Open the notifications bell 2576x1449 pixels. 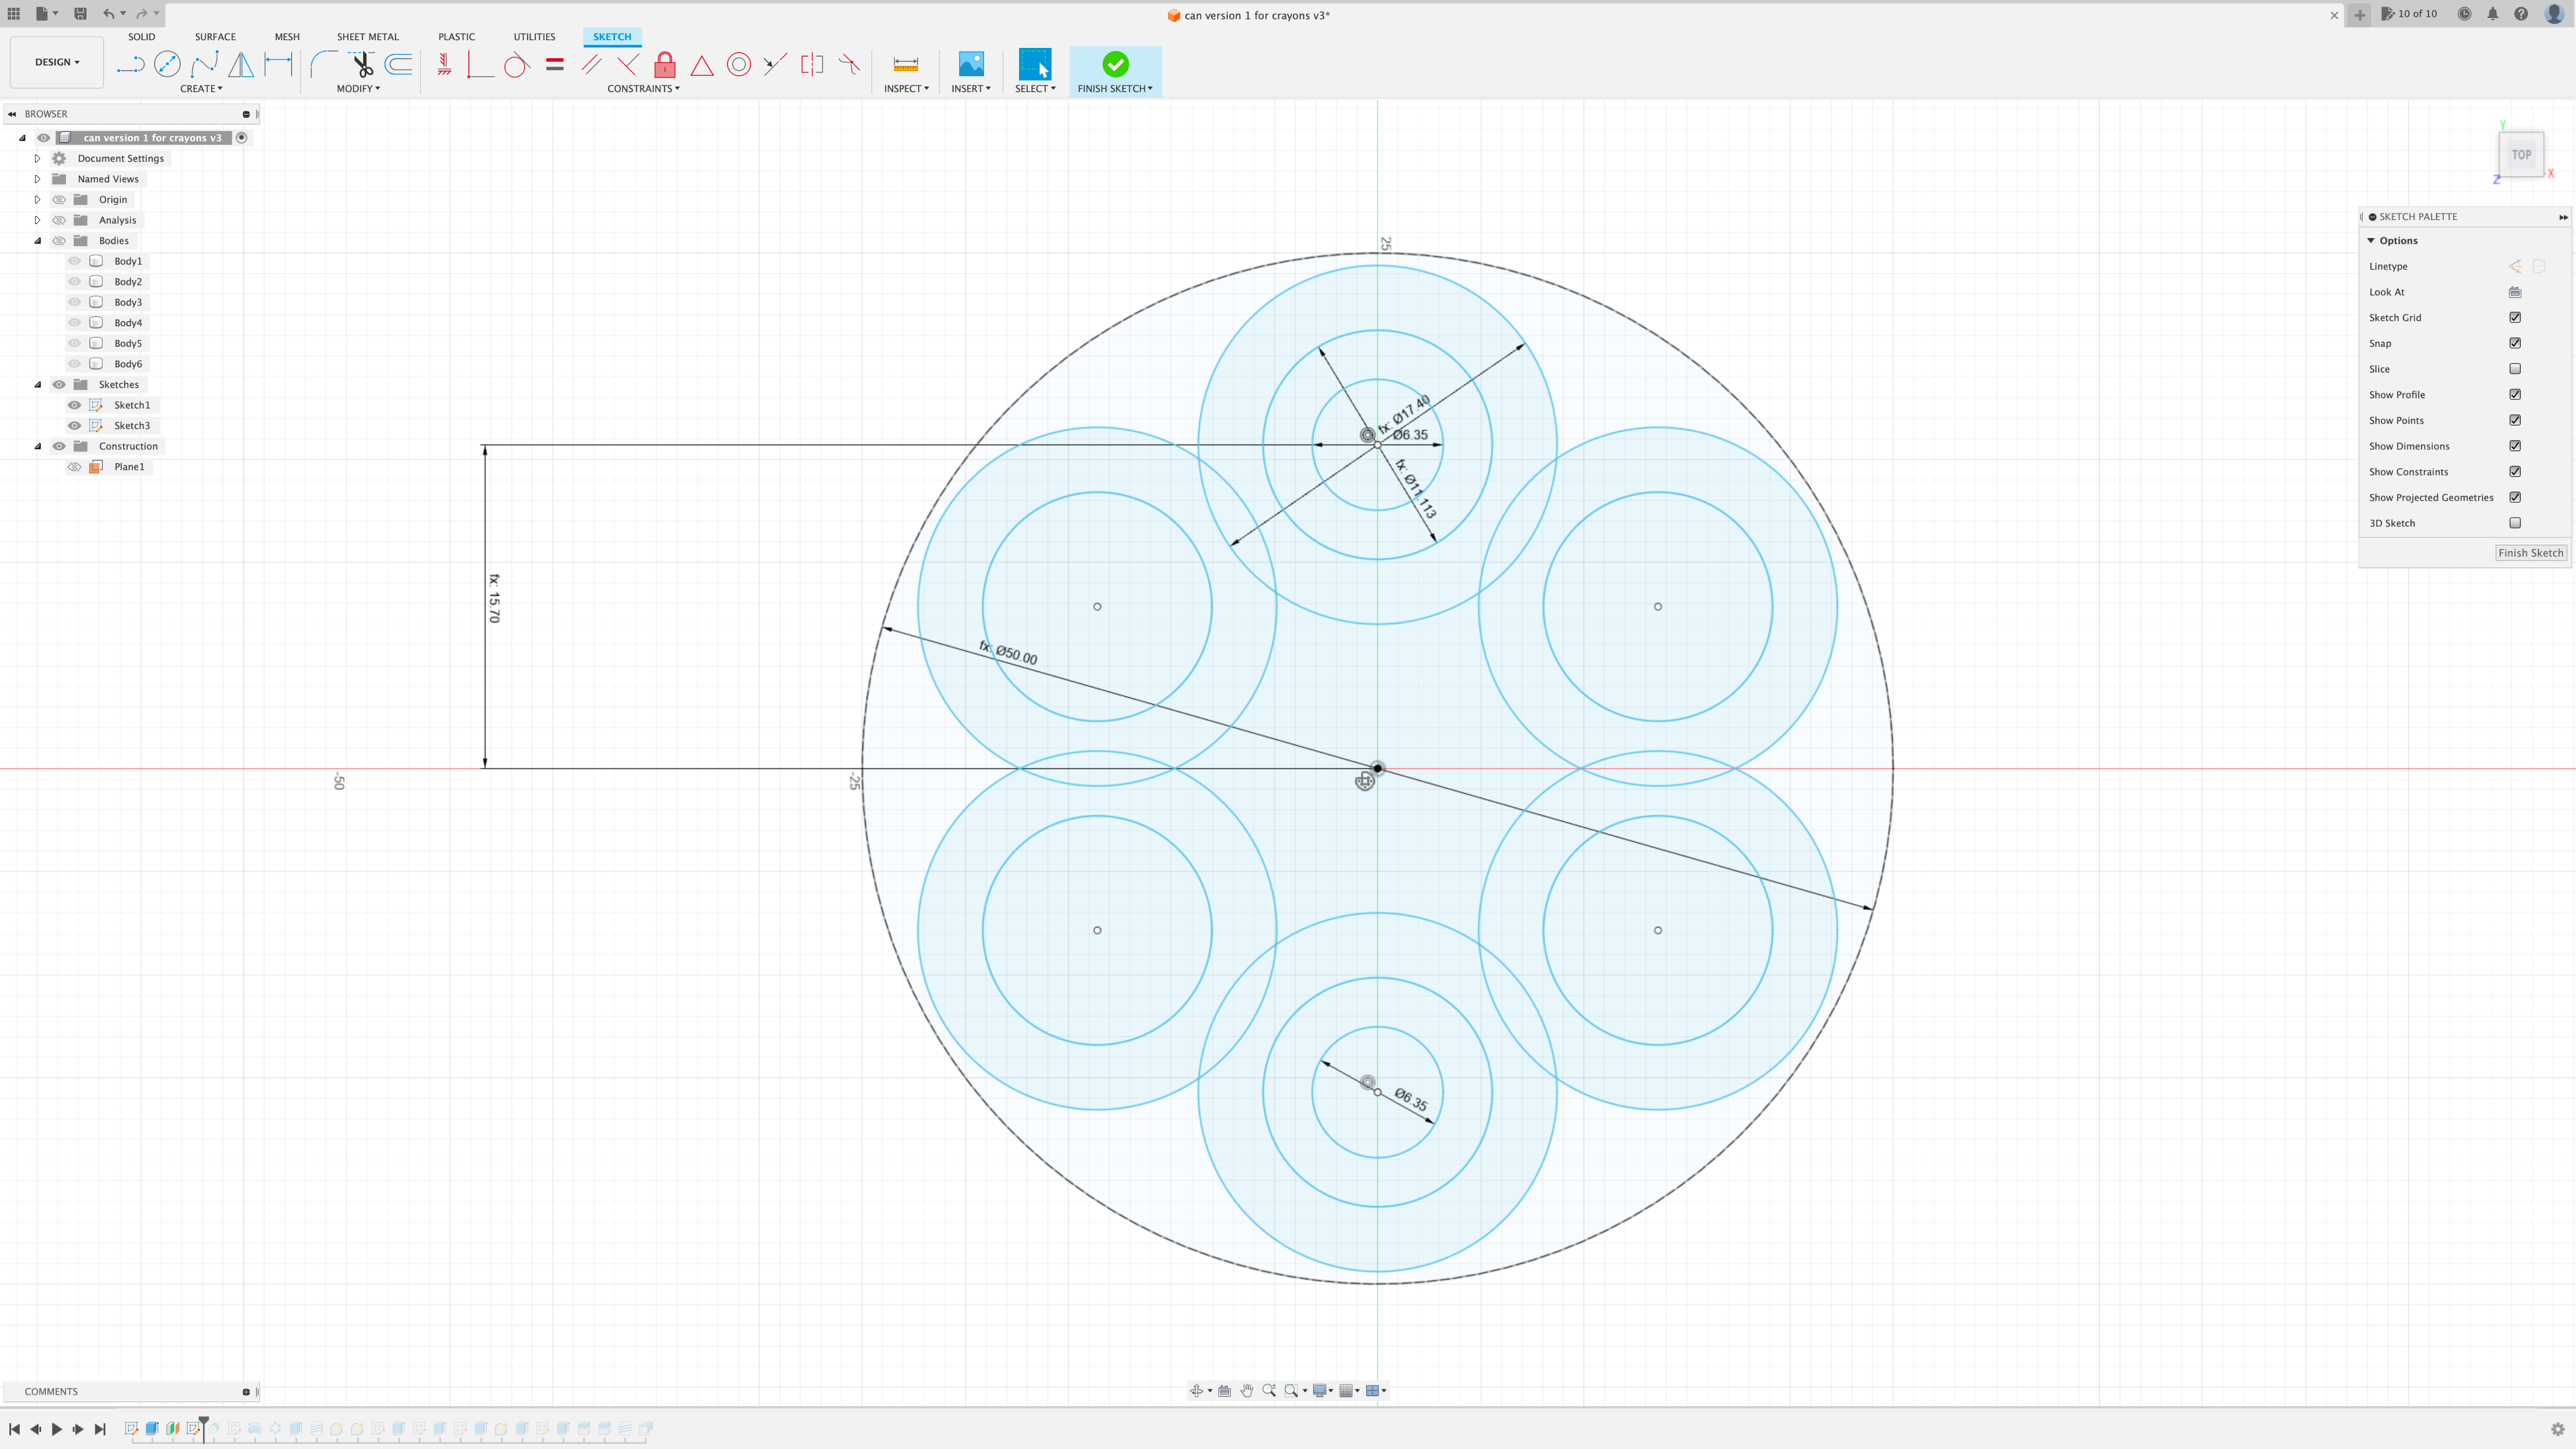2493,14
